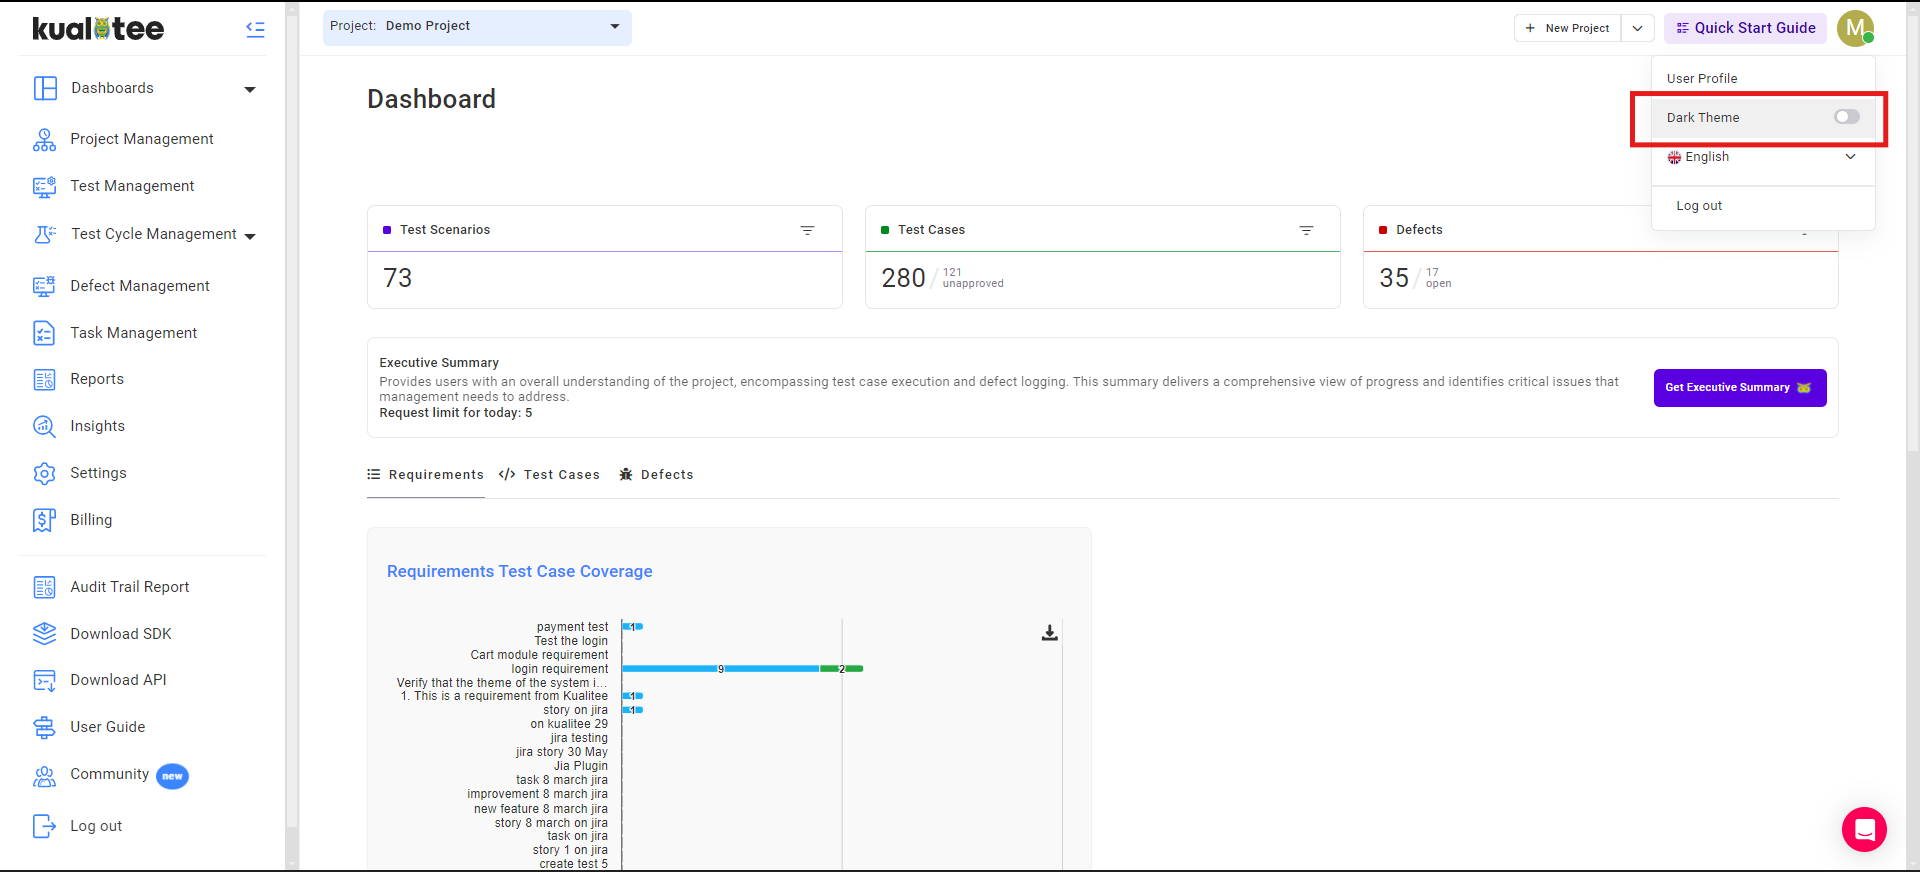
Task: Collapse the sidebar using the menu icon
Action: coord(255,29)
